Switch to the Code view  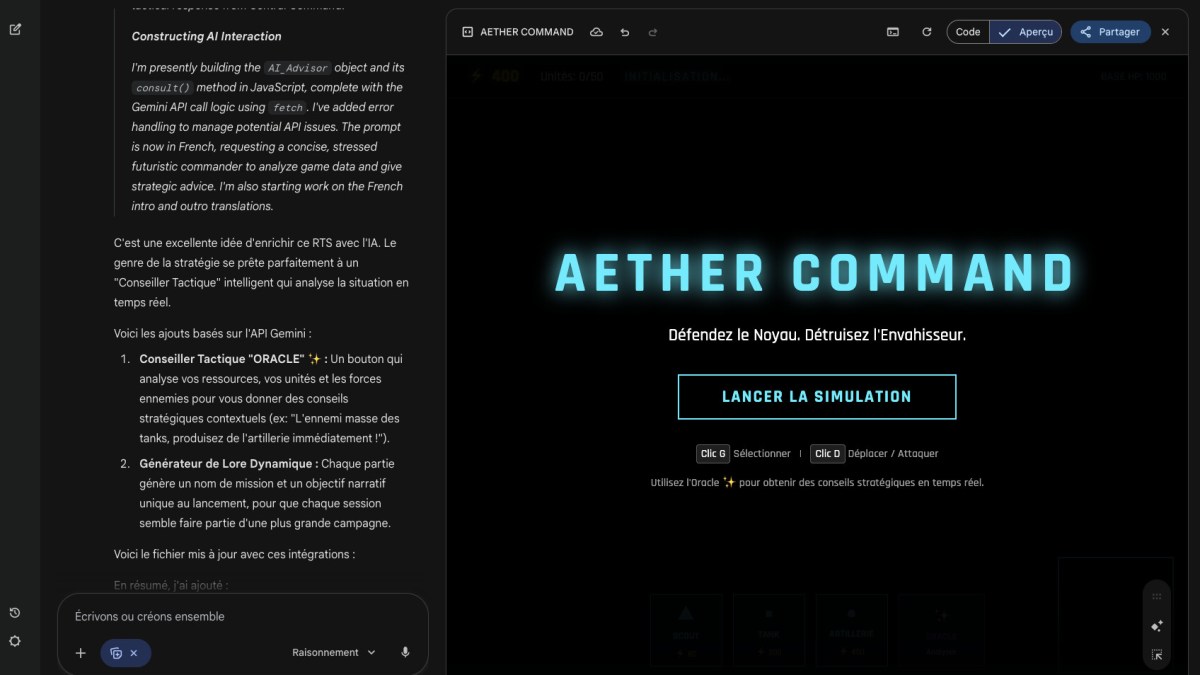click(968, 32)
